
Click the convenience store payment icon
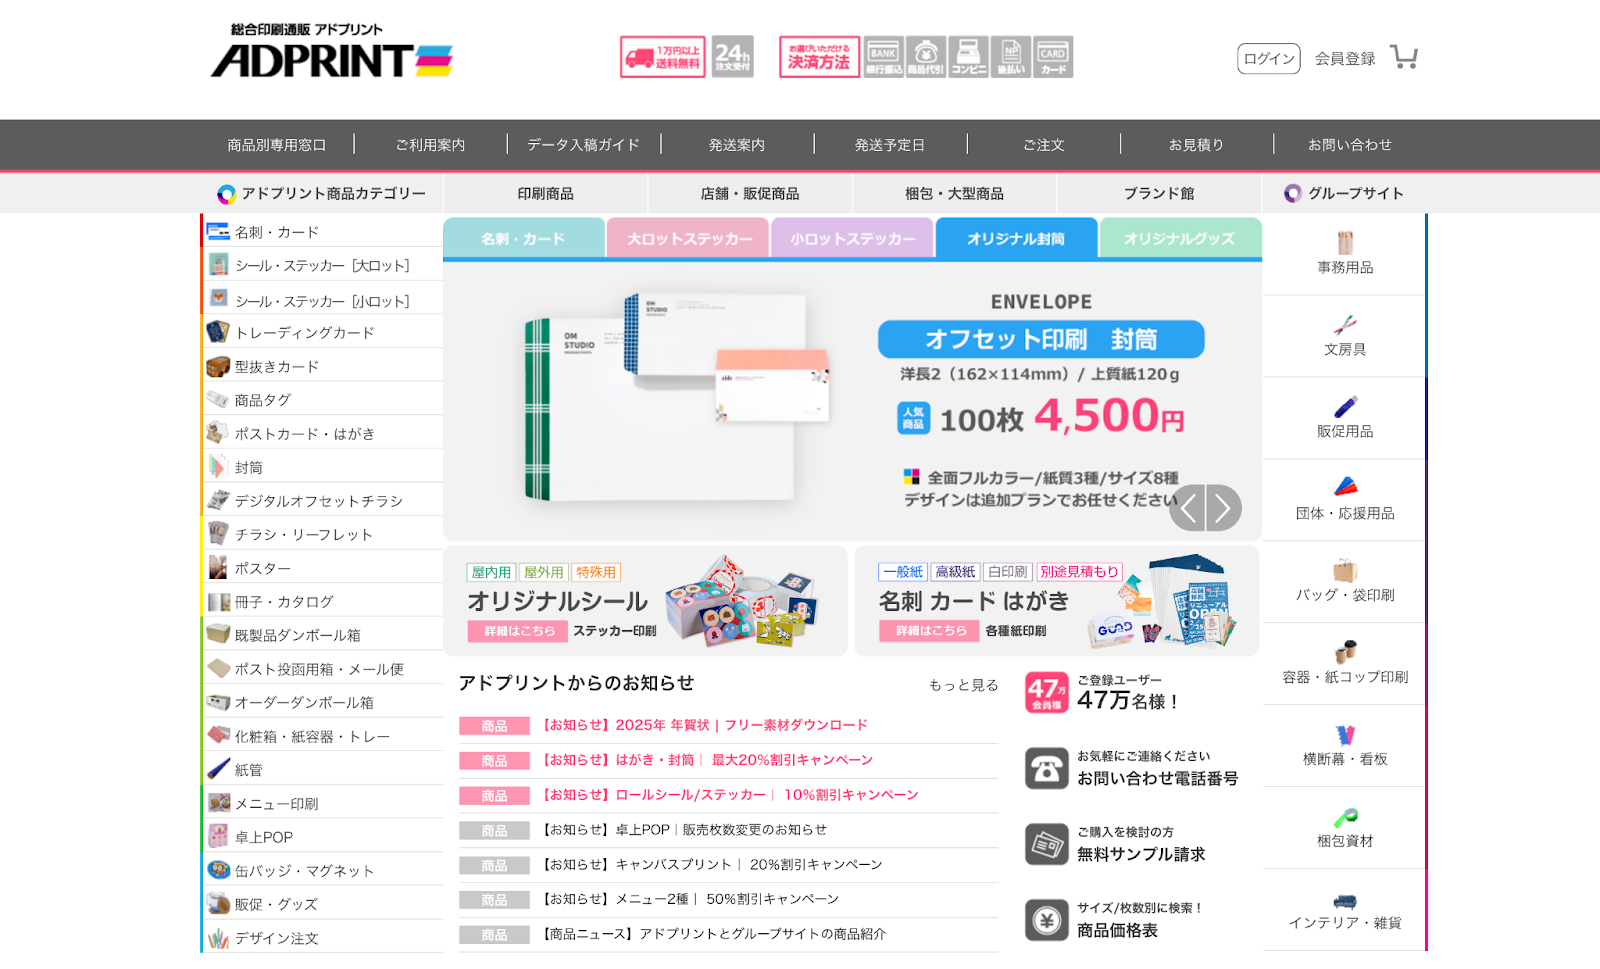point(968,57)
